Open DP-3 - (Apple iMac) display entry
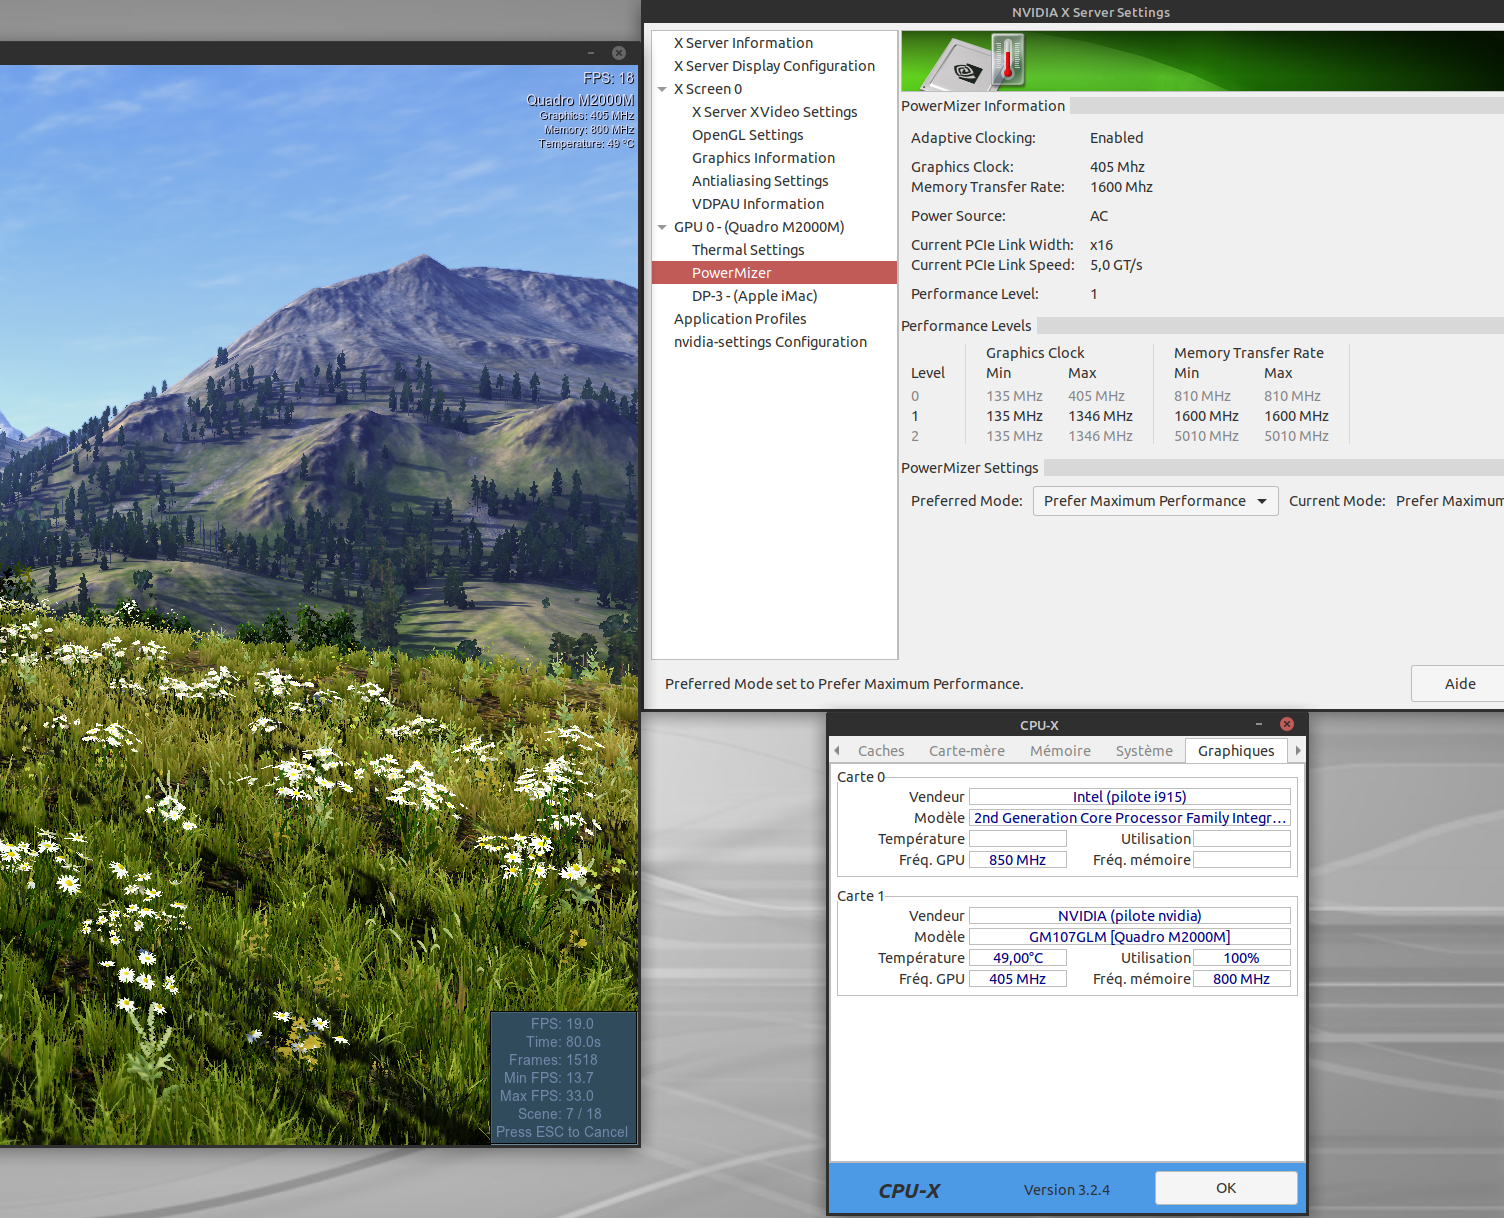Viewport: 1504px width, 1218px height. click(754, 296)
